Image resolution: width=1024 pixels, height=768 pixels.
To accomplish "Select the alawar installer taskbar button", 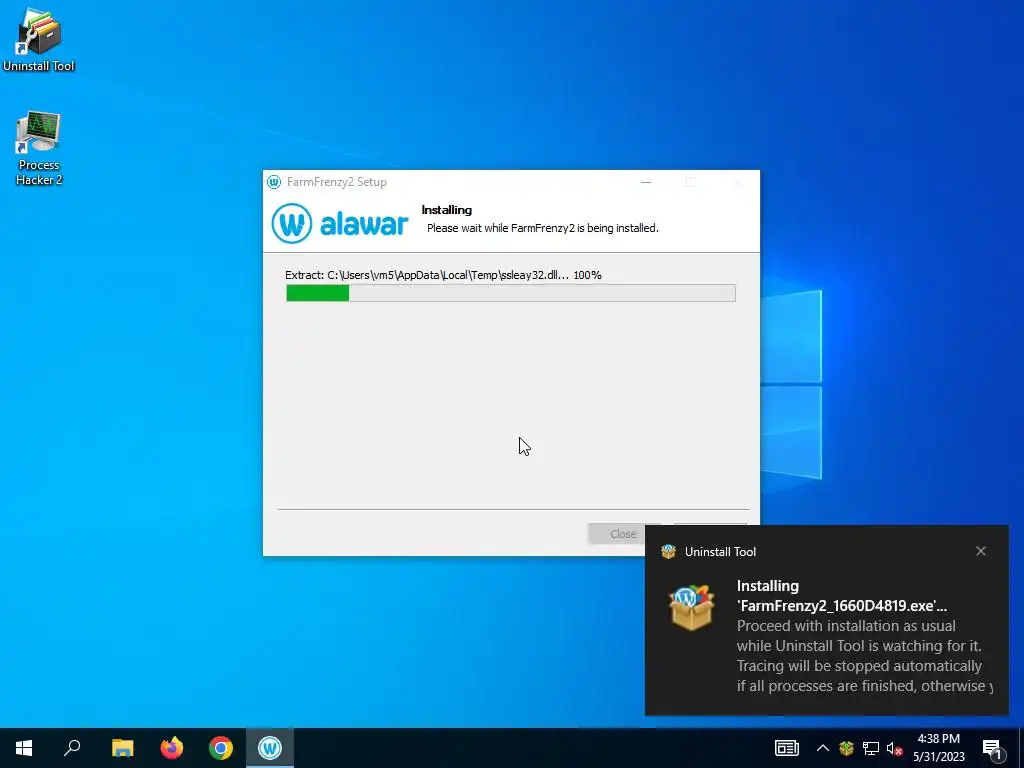I will [x=270, y=748].
